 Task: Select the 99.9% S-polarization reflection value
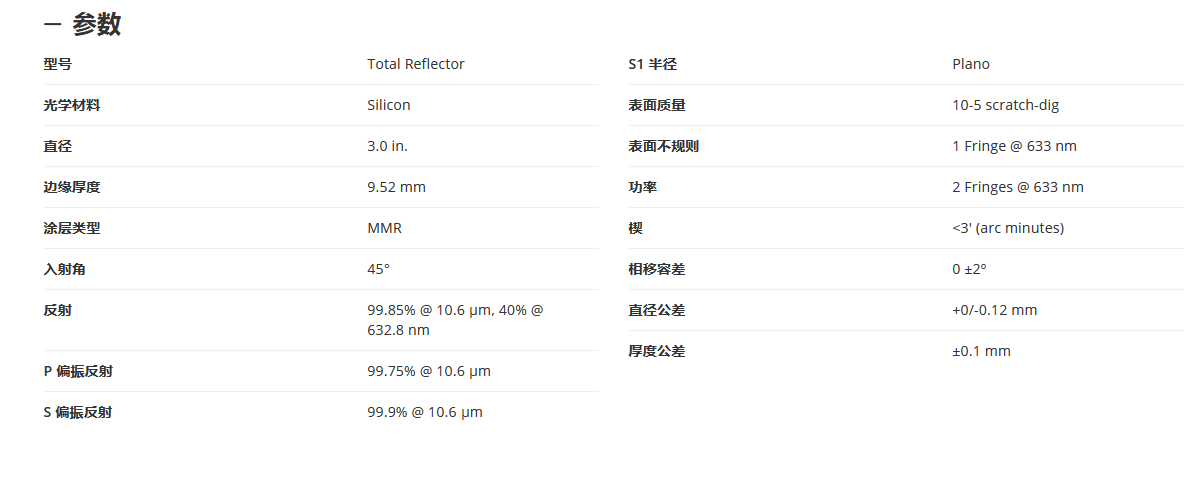[425, 412]
